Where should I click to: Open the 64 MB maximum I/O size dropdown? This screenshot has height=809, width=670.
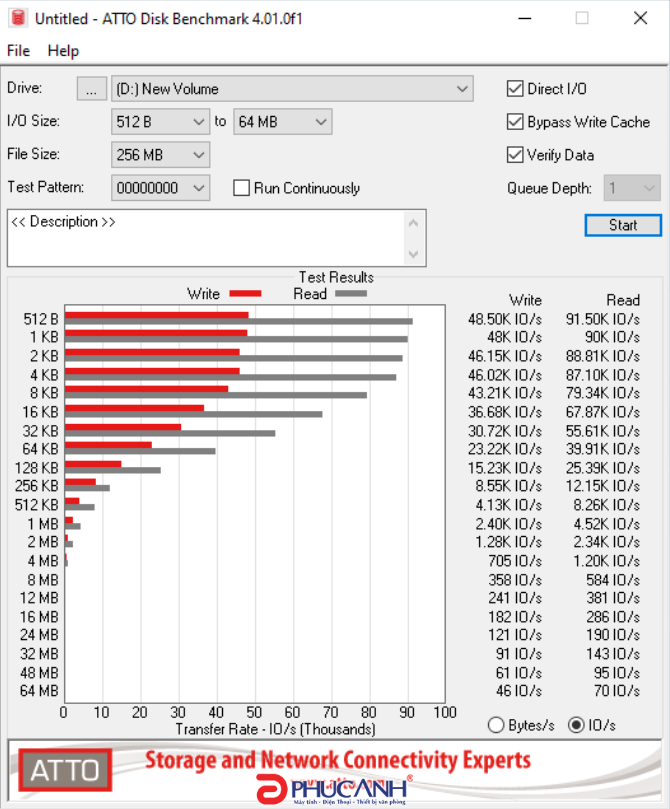tap(283, 122)
